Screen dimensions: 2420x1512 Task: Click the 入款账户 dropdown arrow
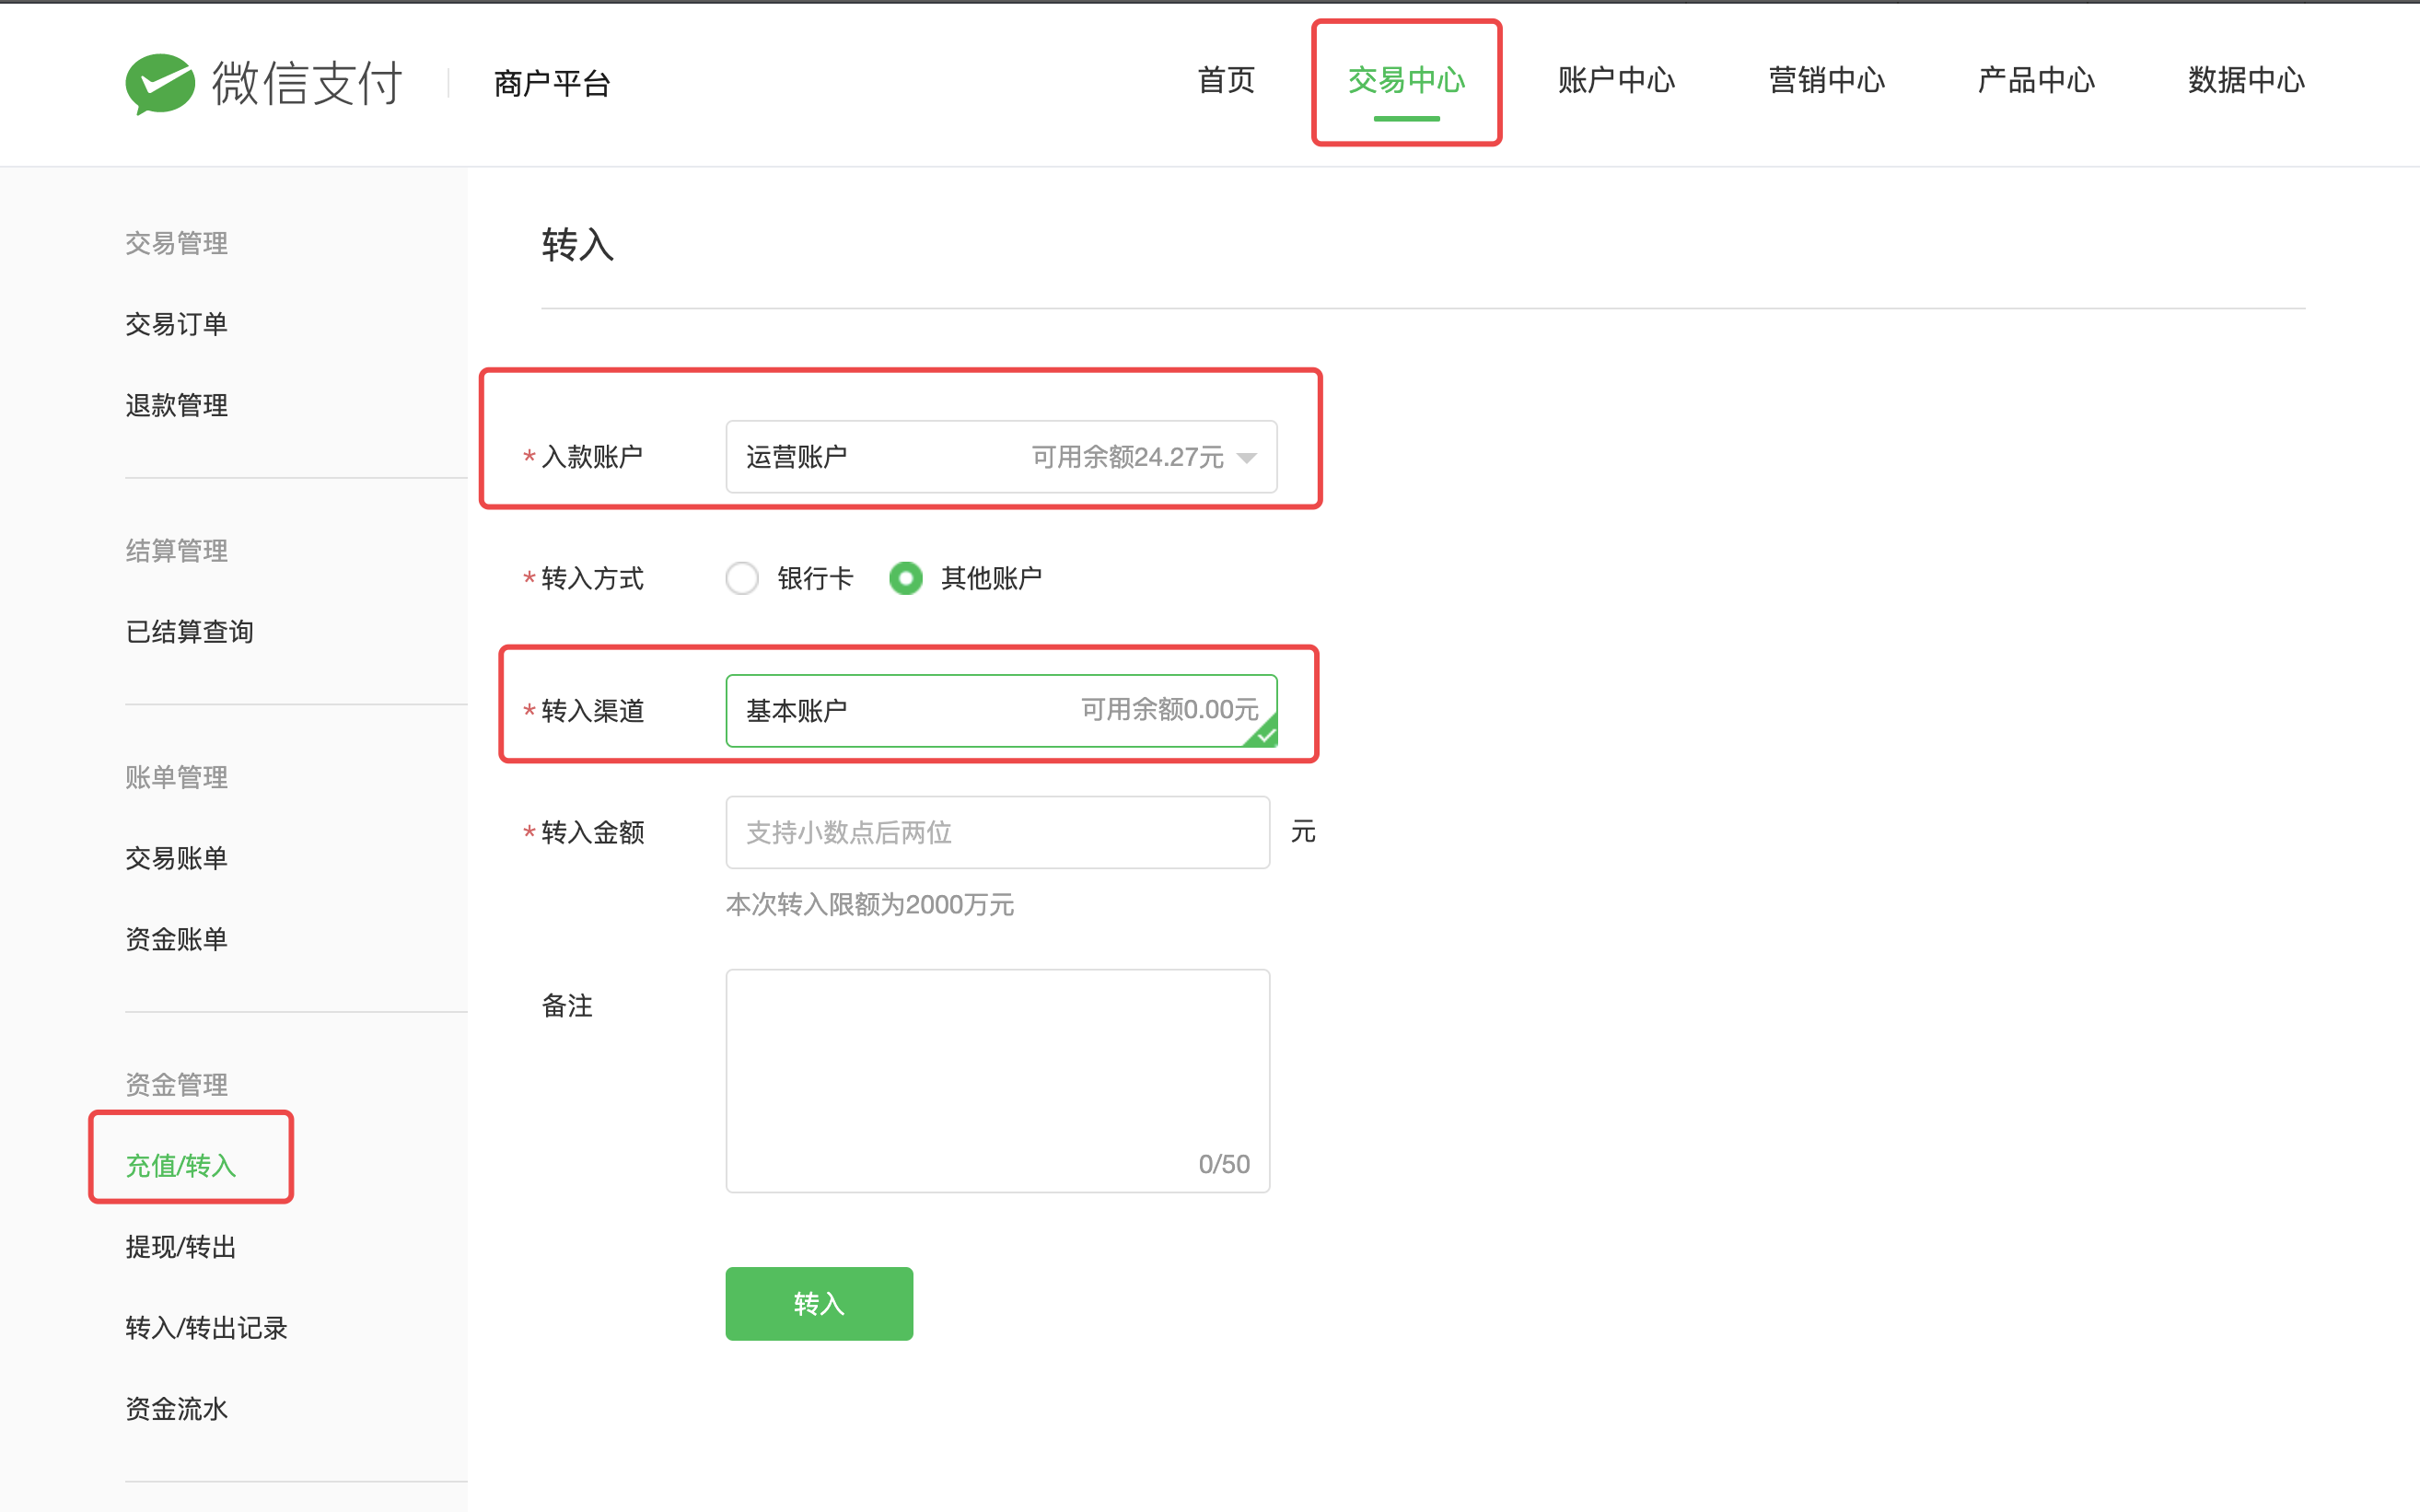coord(1246,458)
